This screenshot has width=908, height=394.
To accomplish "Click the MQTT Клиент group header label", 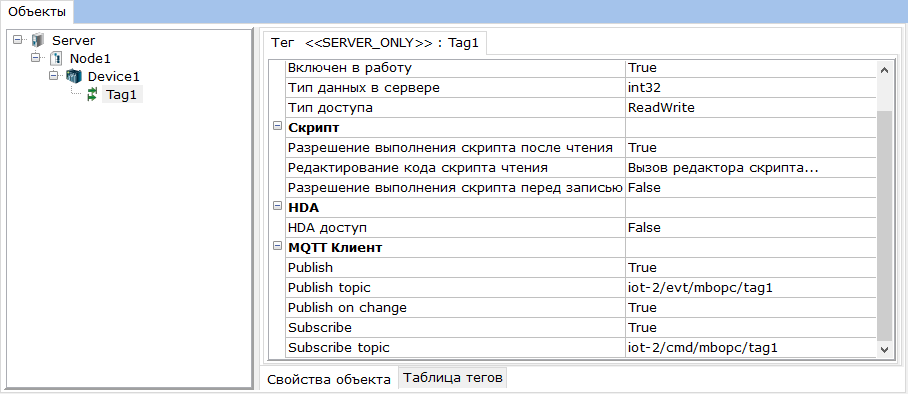I will (x=335, y=248).
